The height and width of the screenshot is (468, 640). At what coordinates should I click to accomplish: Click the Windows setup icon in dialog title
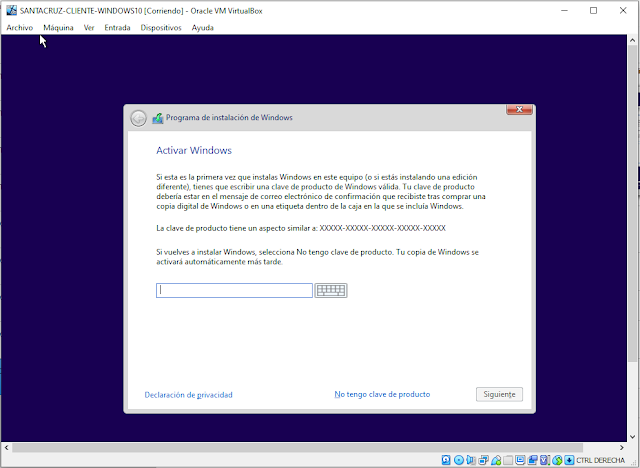[158, 118]
